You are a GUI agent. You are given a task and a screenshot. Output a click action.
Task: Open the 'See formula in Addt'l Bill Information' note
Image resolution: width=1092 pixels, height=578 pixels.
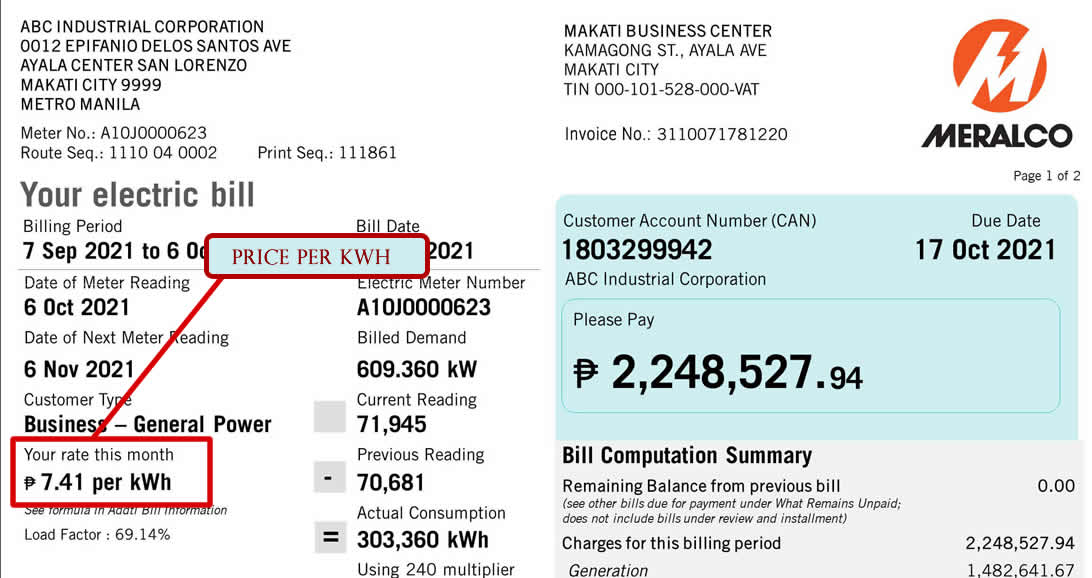[x=126, y=510]
